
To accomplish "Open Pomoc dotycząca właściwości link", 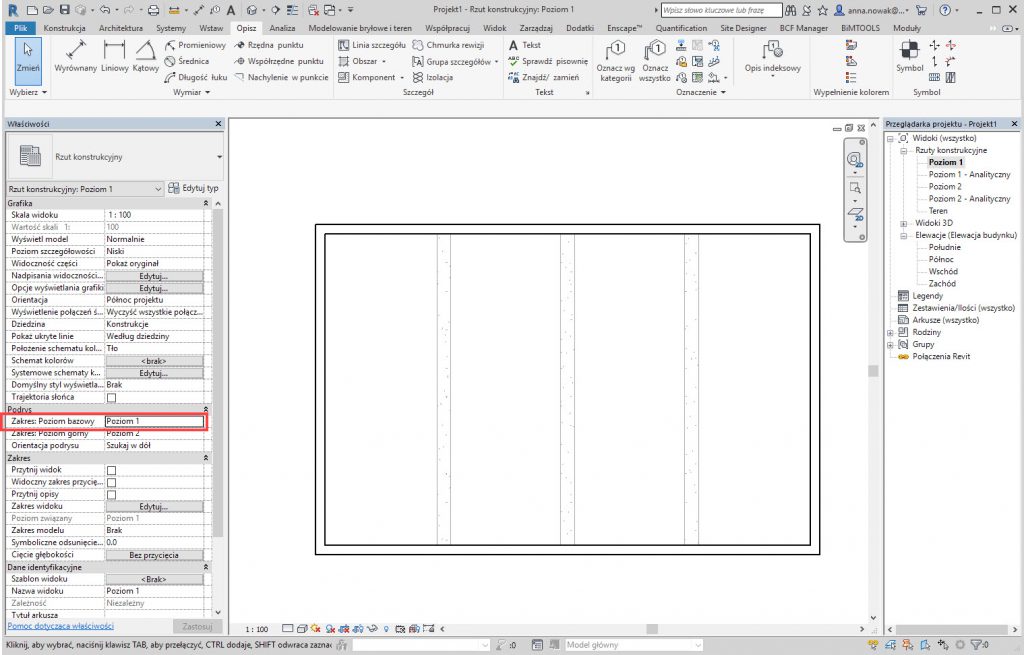I will pyautogui.click(x=60, y=626).
